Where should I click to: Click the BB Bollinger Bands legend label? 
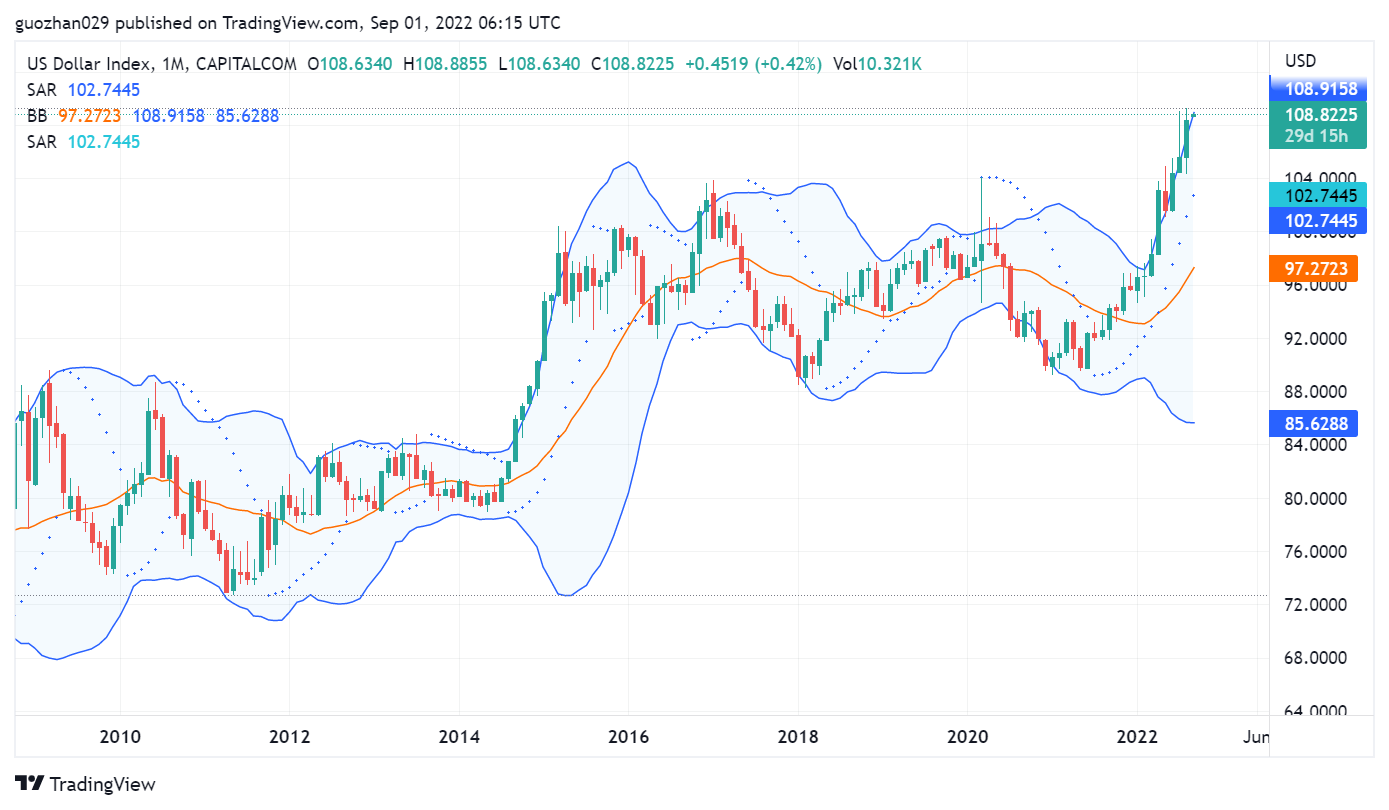pyautogui.click(x=37, y=116)
